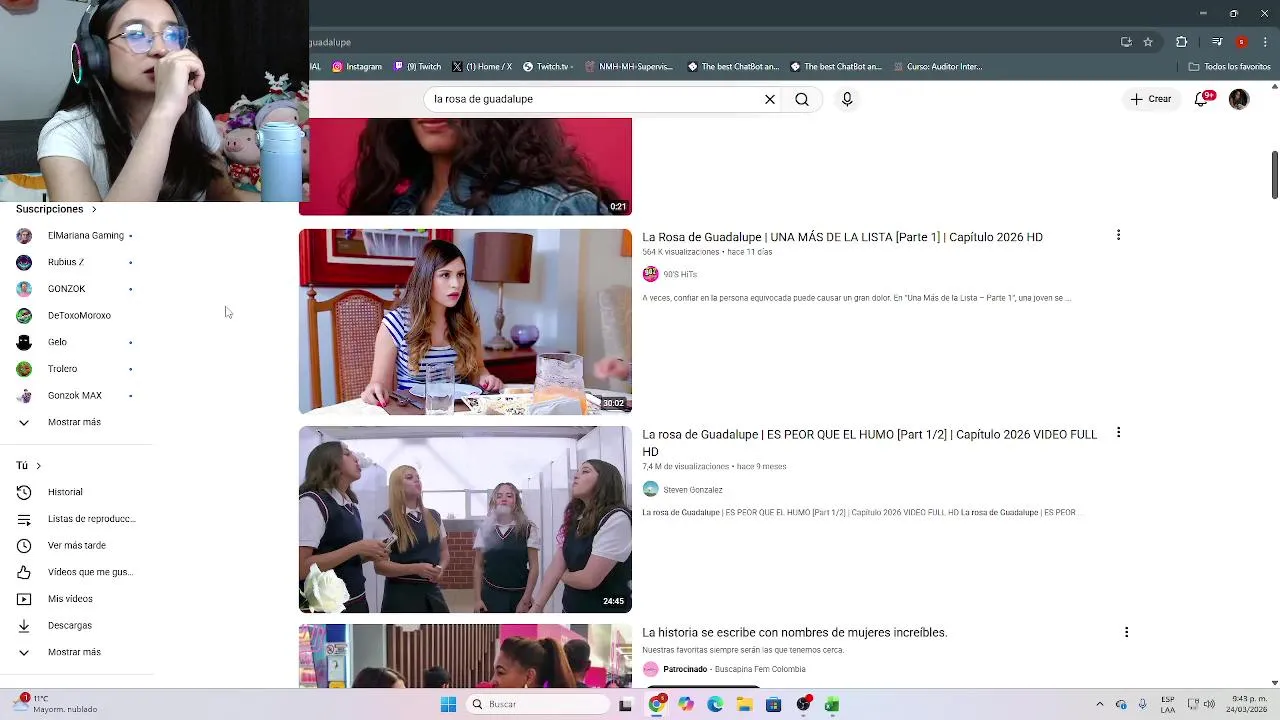The height and width of the screenshot is (720, 1280).
Task: Open Excel from the taskbar
Action: tap(832, 704)
